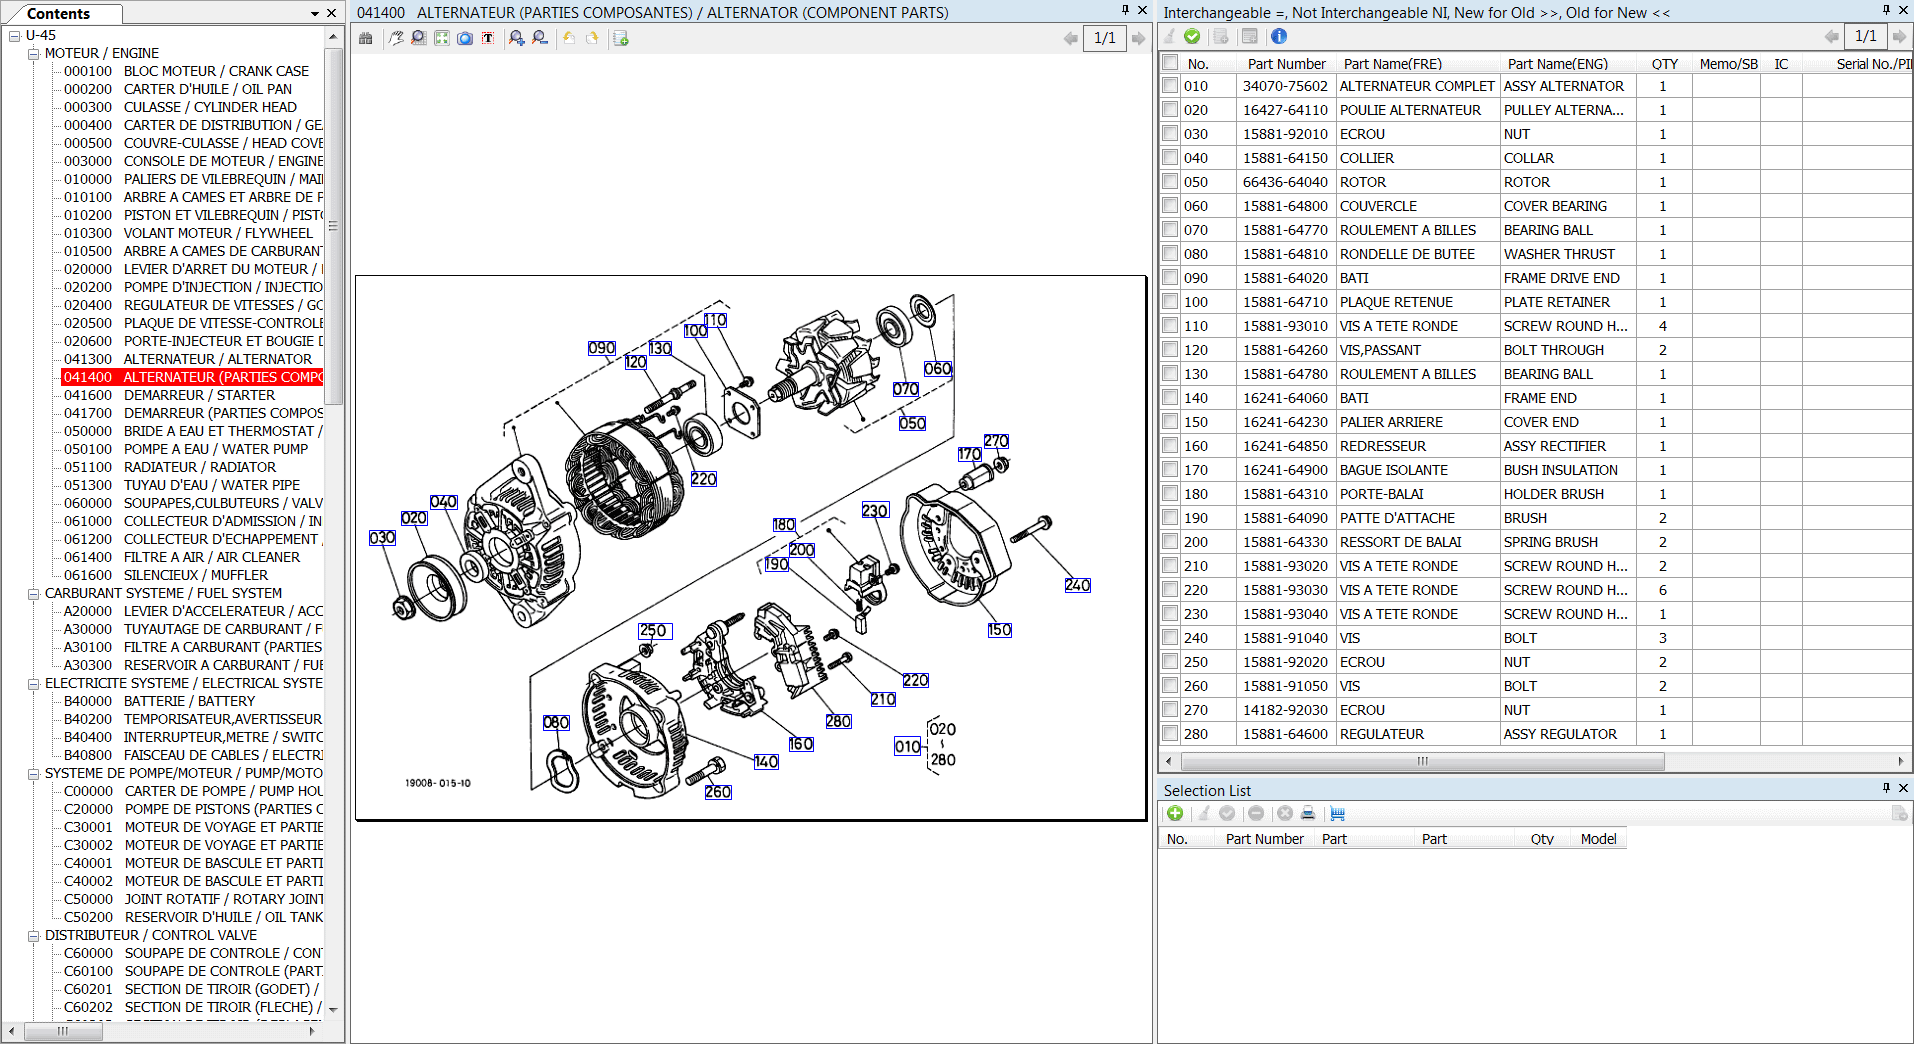Go to next diagram page arrow

point(1138,38)
